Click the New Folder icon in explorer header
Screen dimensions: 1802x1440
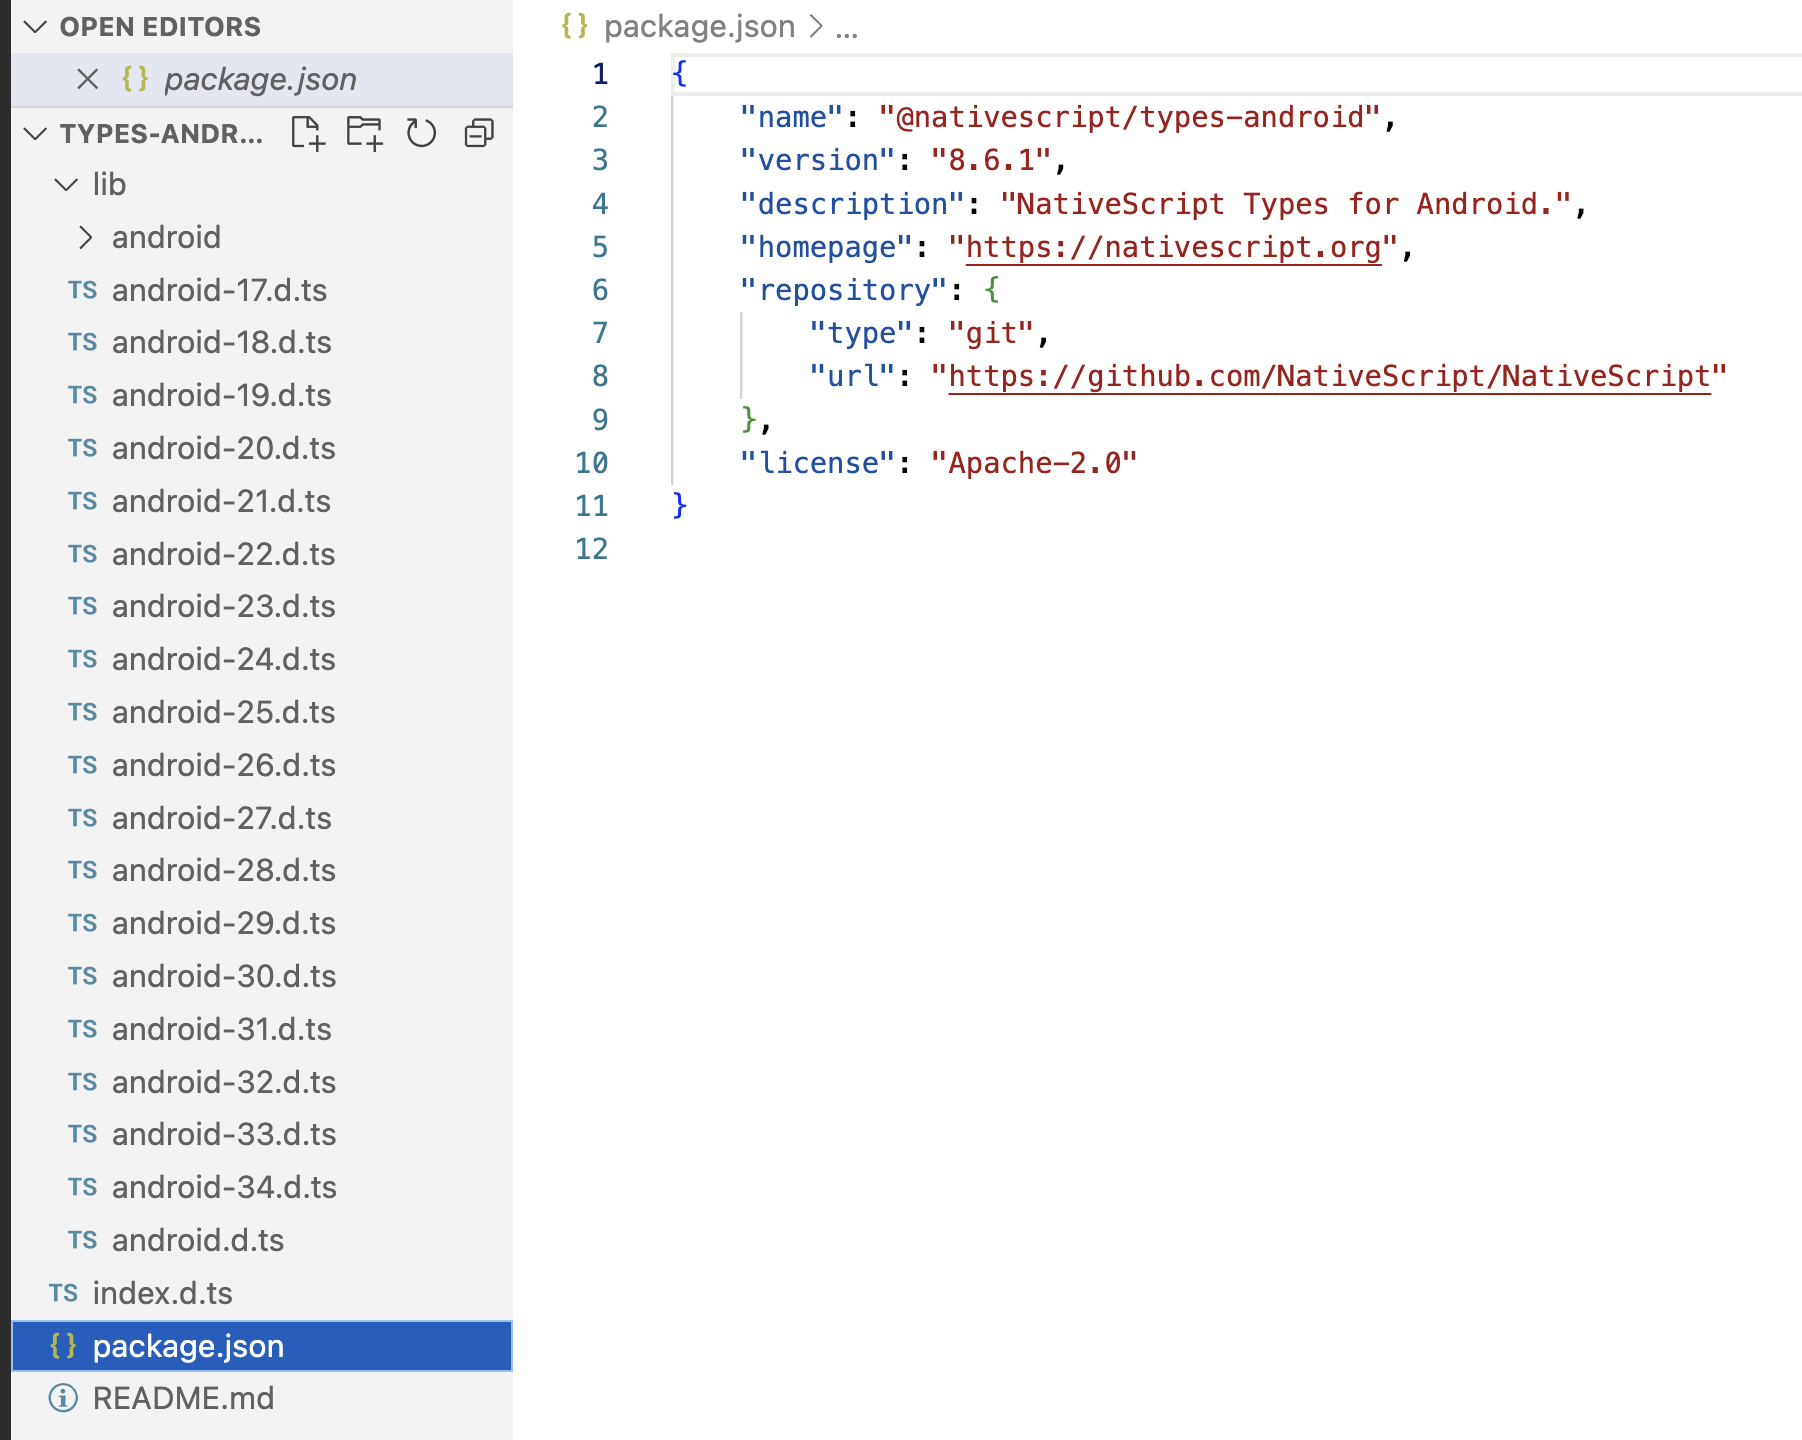coord(364,133)
